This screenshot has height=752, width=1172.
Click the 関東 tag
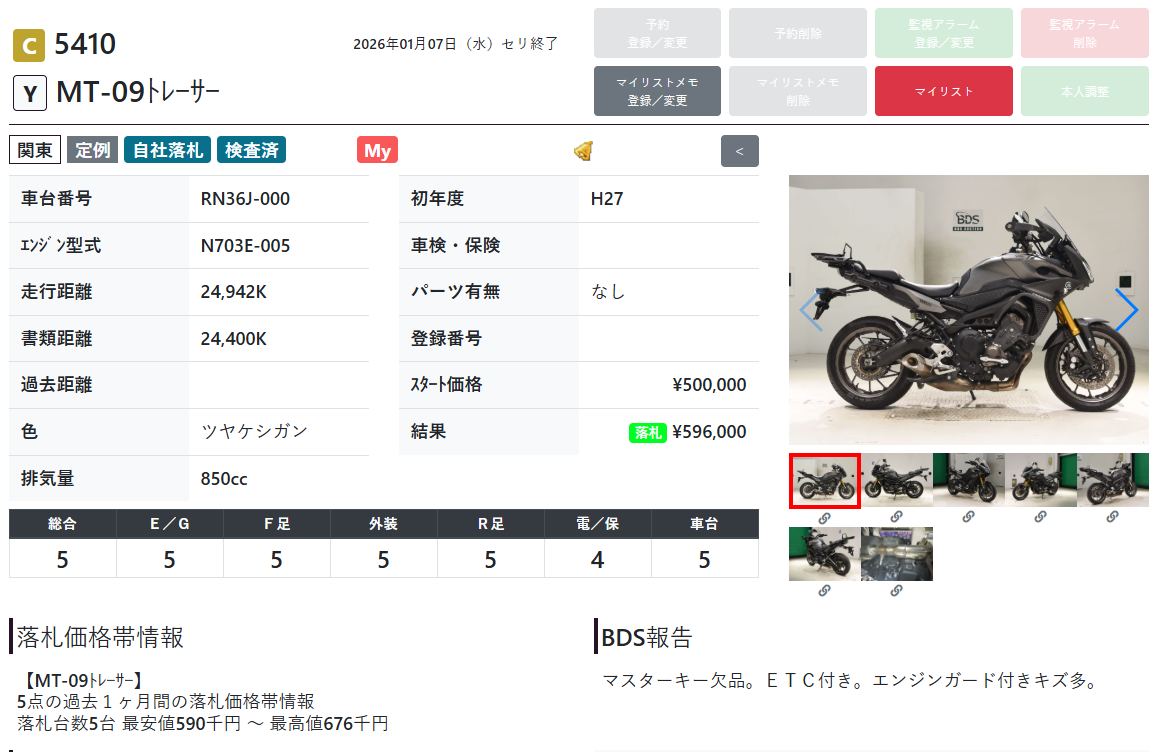coord(35,150)
